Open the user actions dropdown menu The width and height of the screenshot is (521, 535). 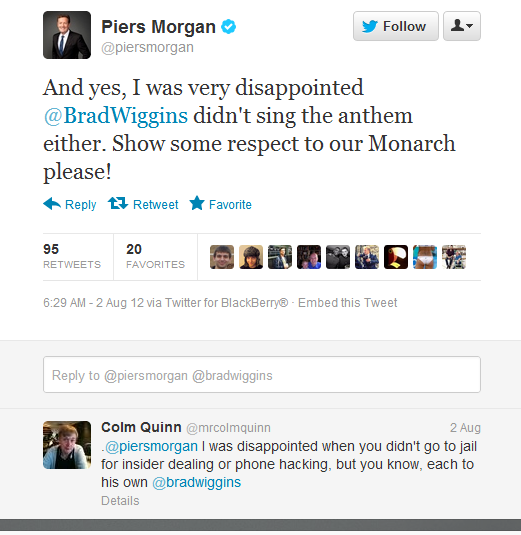[462, 26]
